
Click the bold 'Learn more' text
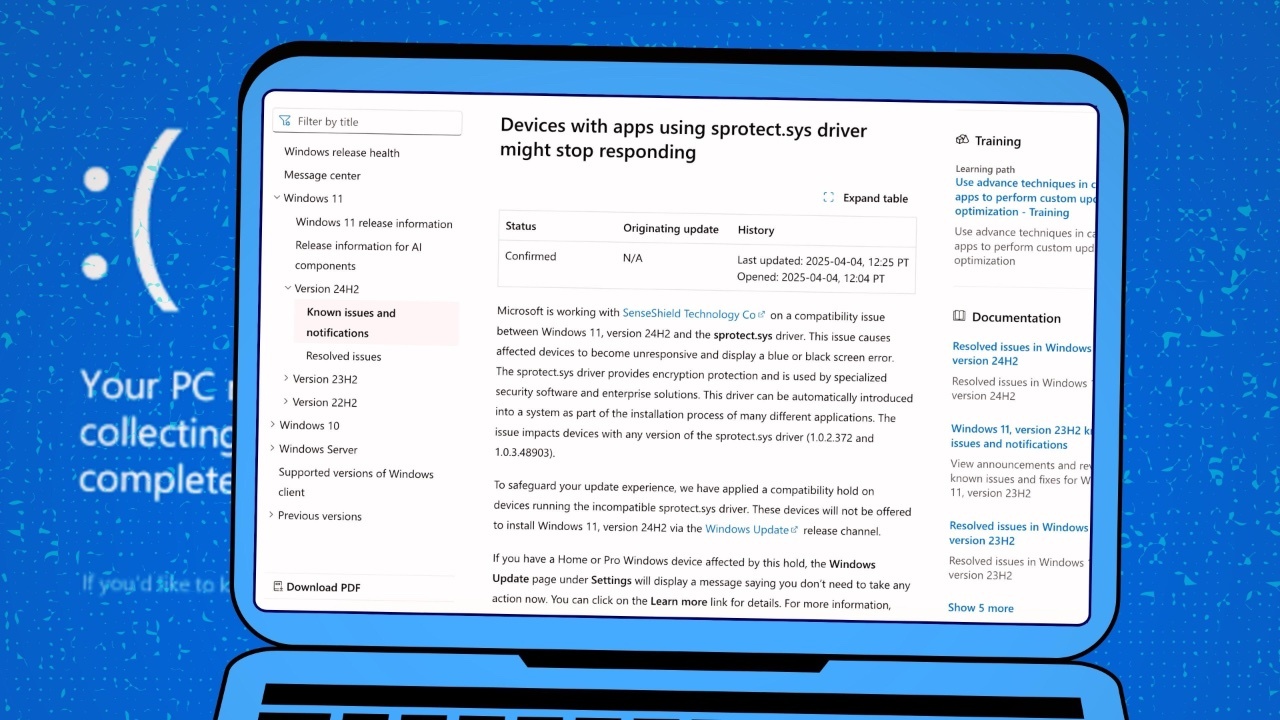coord(679,602)
